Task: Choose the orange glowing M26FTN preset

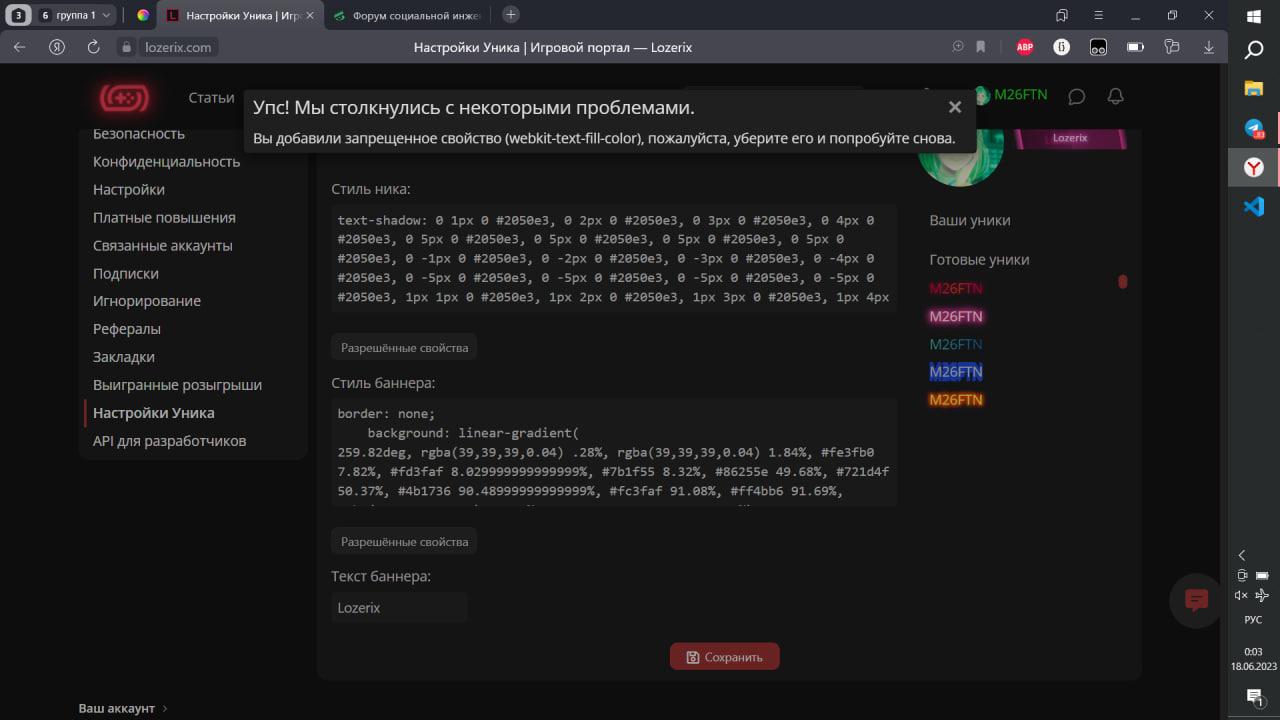Action: [956, 400]
